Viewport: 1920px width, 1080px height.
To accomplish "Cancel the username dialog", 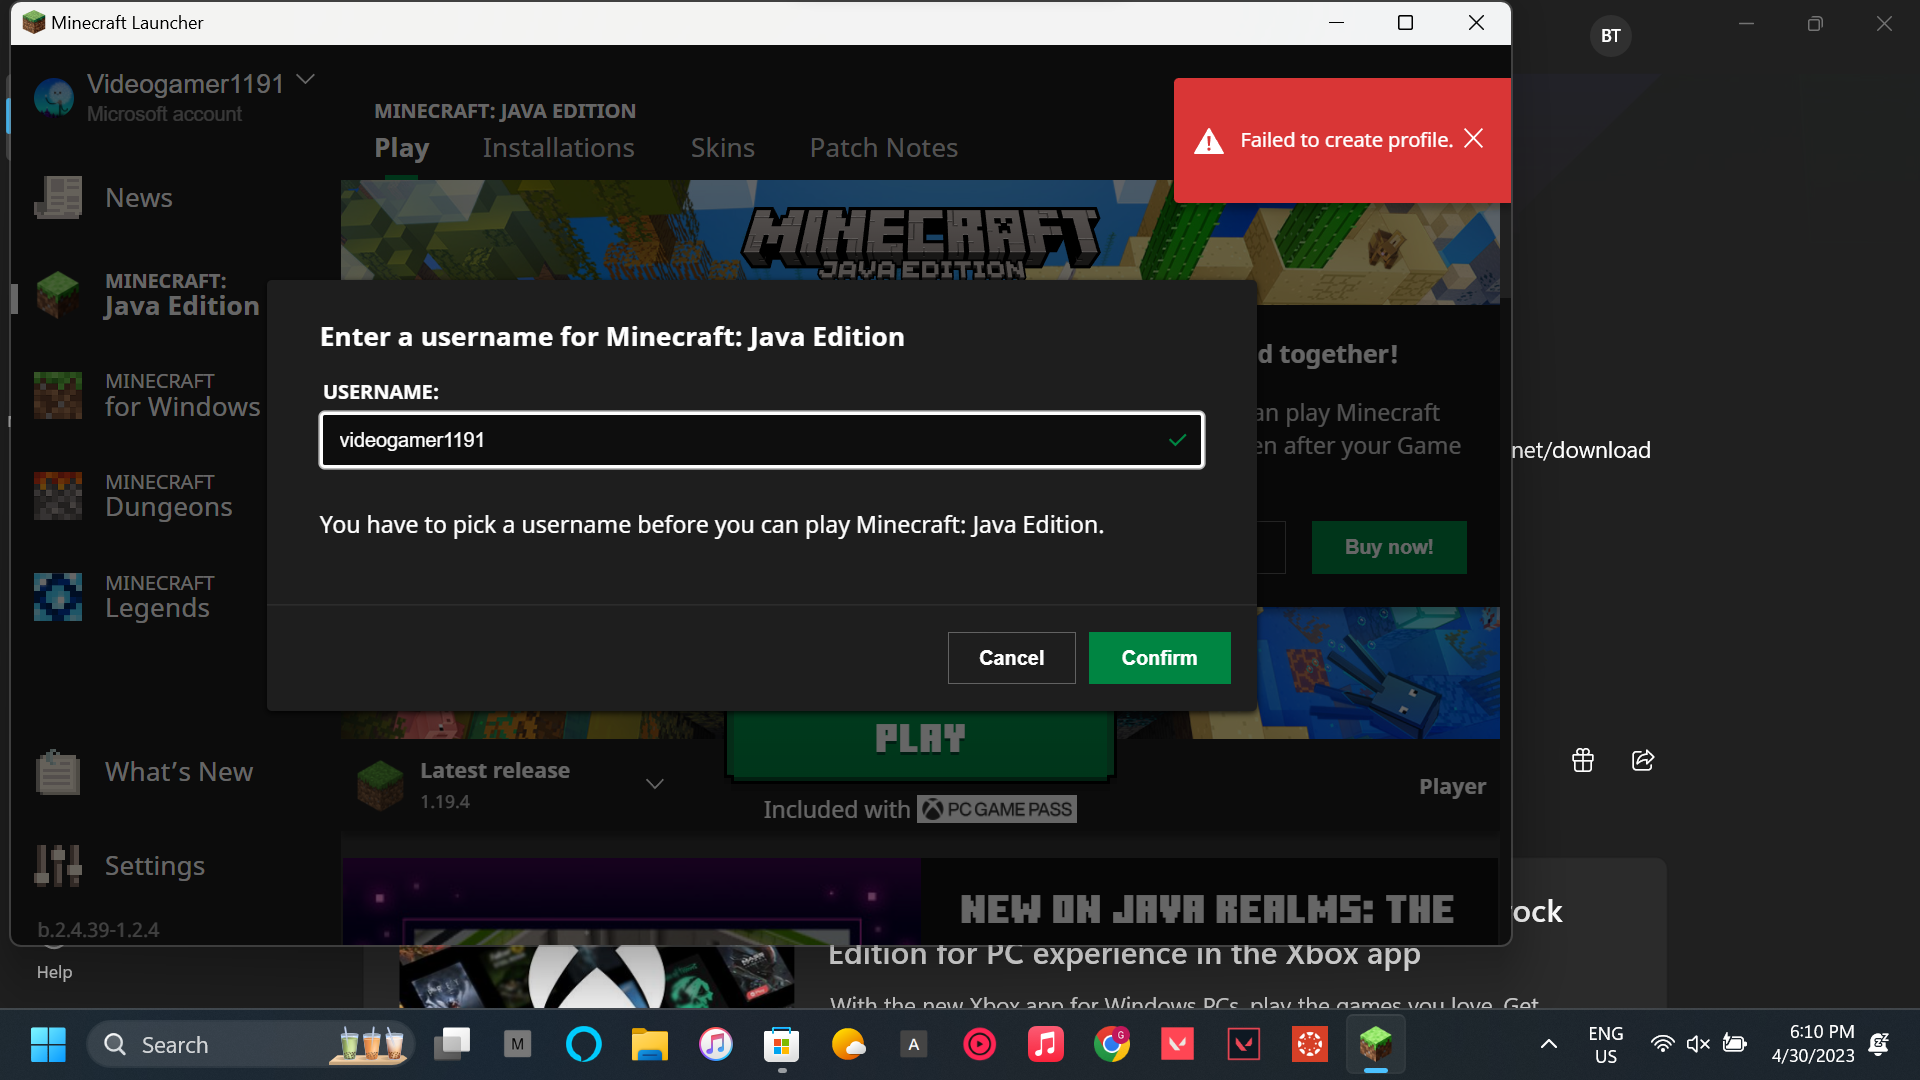I will coord(1011,658).
